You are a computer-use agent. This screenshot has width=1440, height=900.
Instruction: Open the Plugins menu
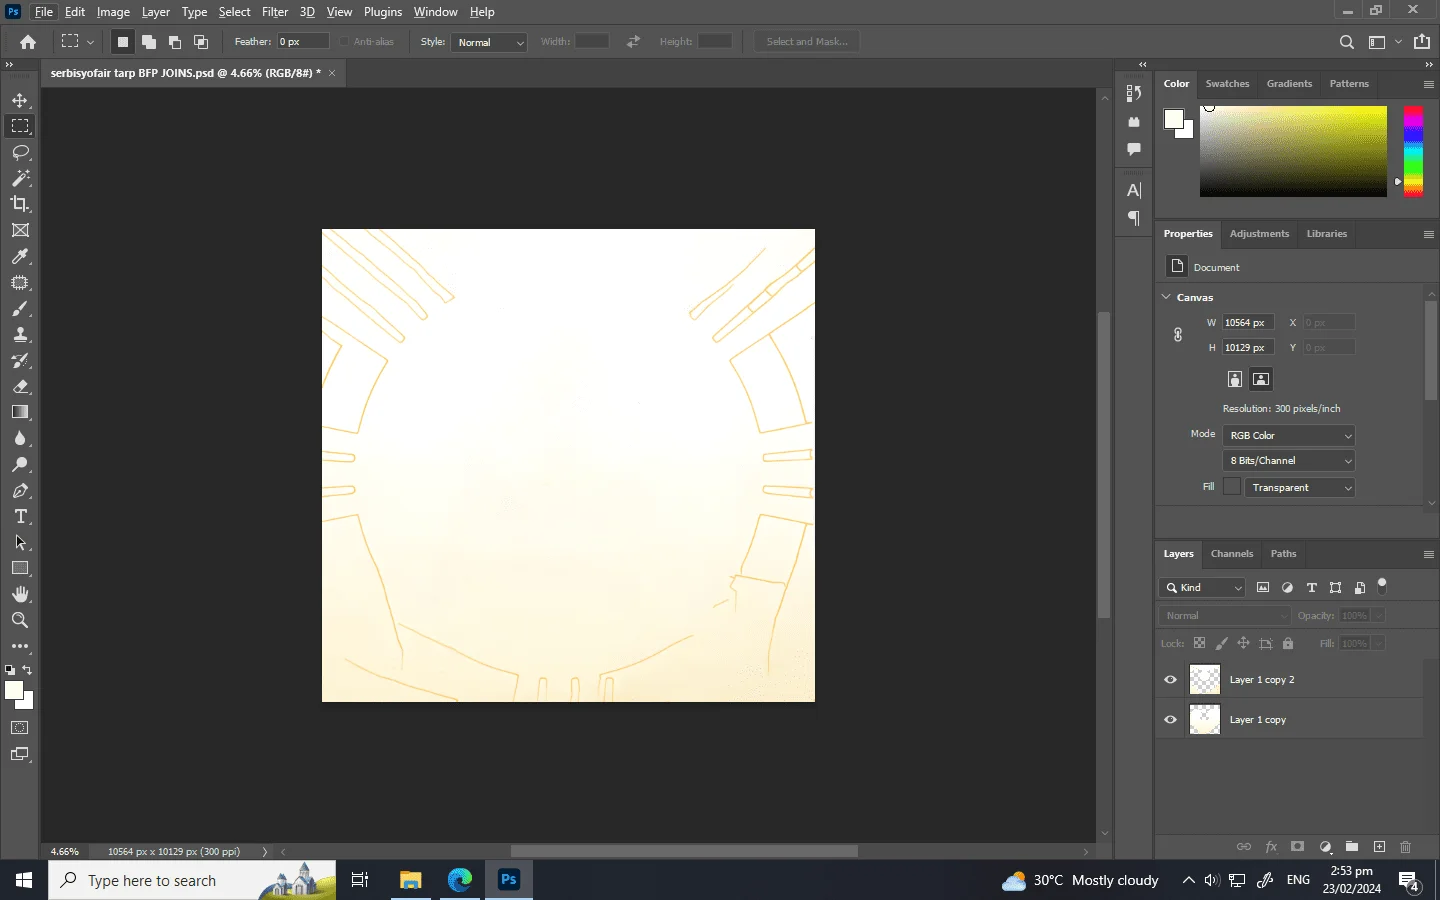[x=383, y=12]
